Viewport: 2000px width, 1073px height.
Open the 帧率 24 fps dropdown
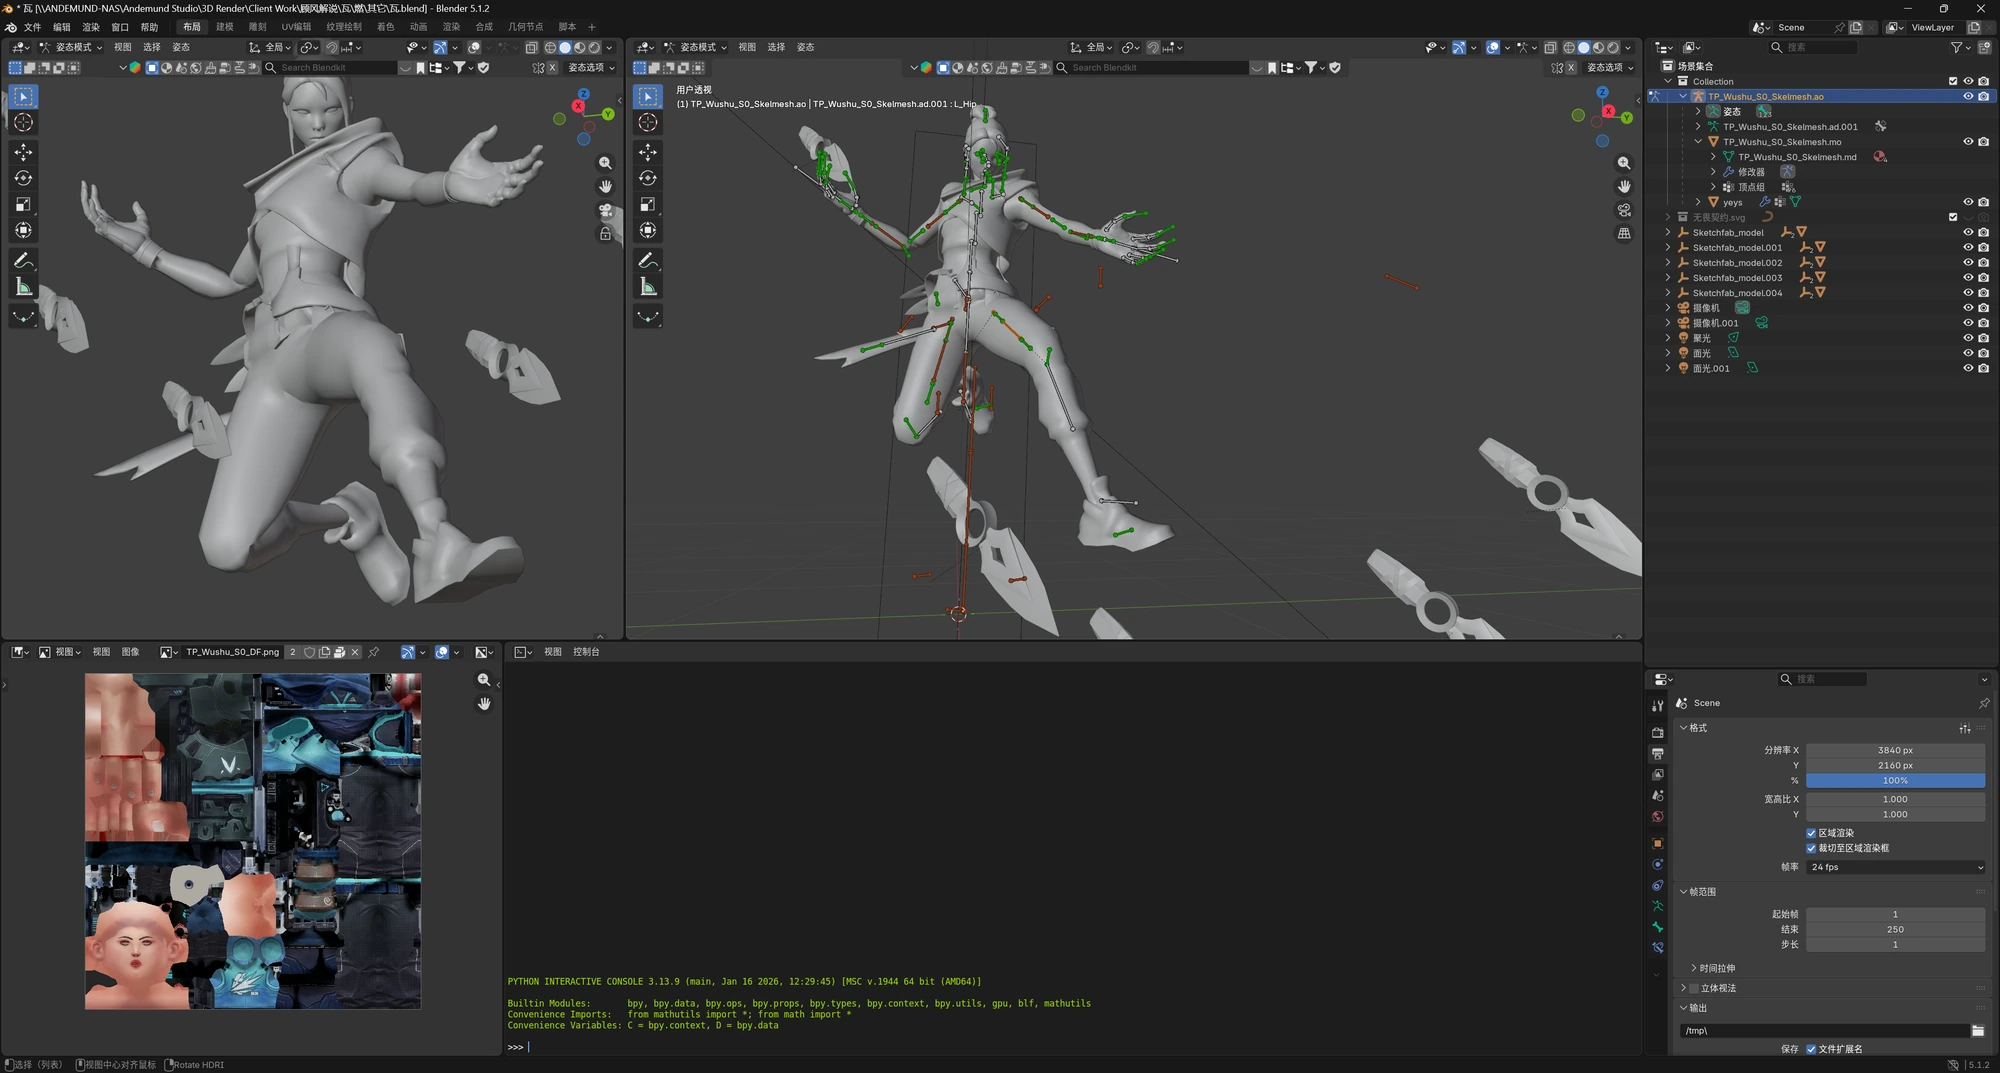point(1896,867)
